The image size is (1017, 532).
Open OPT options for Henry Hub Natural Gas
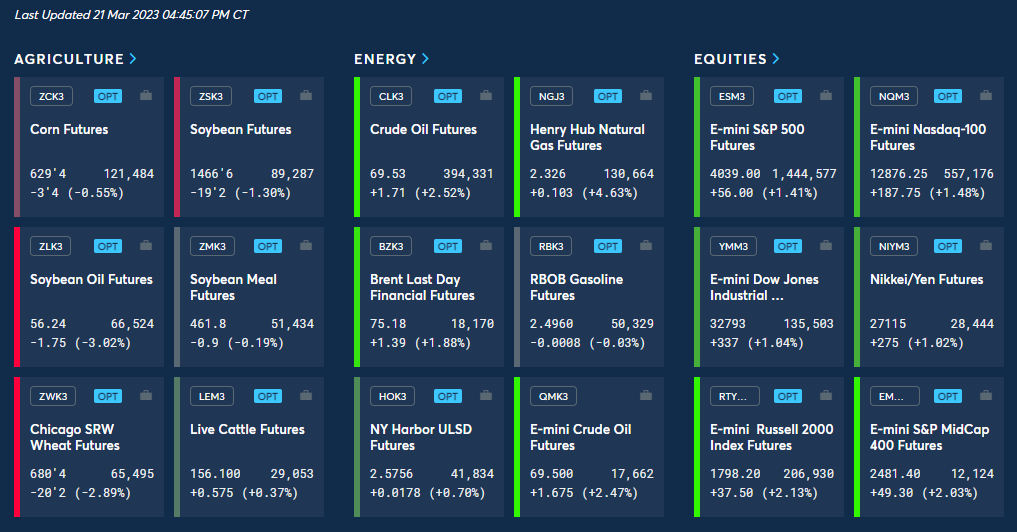pyautogui.click(x=608, y=96)
